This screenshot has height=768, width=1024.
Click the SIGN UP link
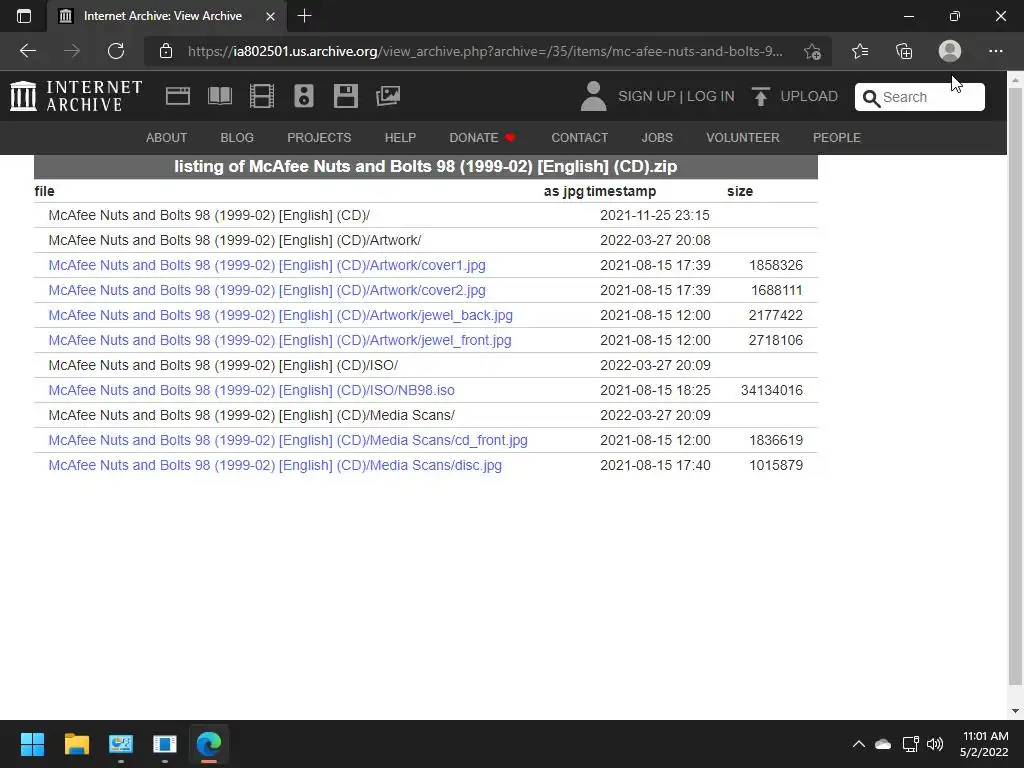[x=647, y=96]
